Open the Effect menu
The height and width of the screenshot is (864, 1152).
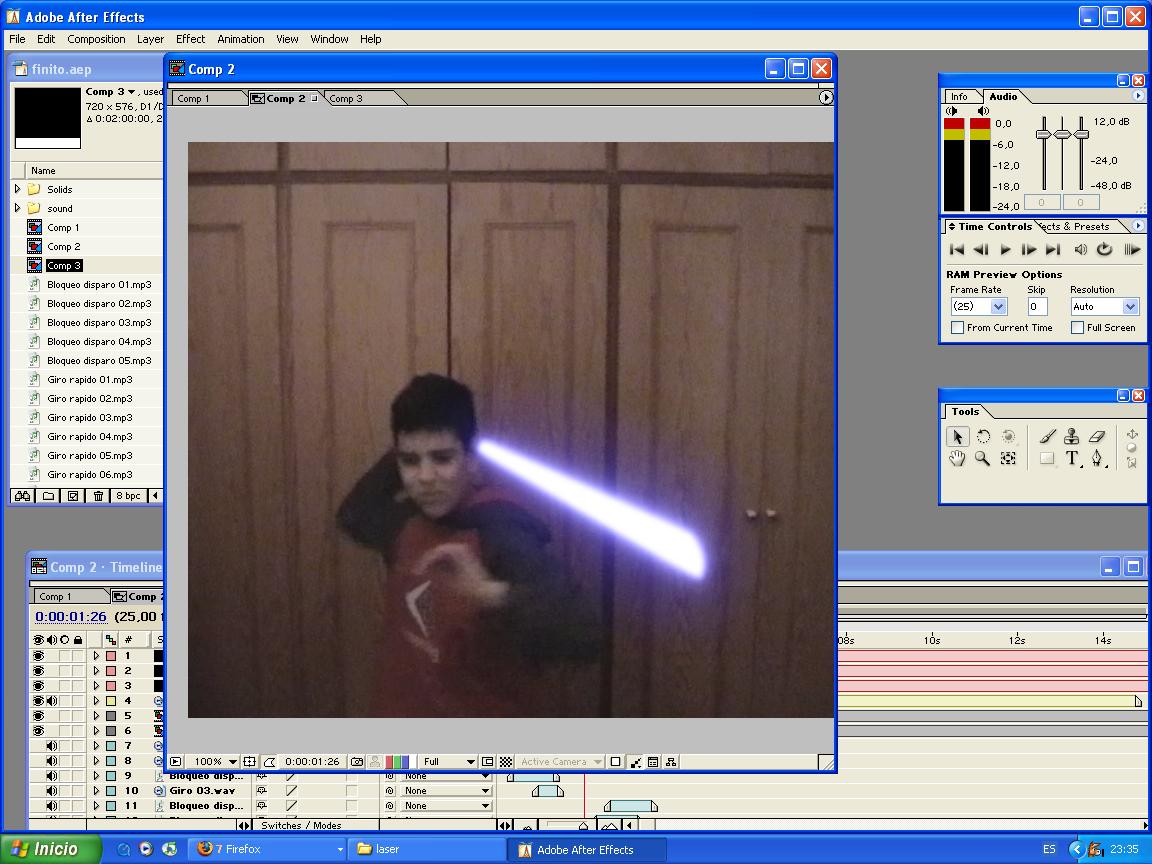[190, 39]
